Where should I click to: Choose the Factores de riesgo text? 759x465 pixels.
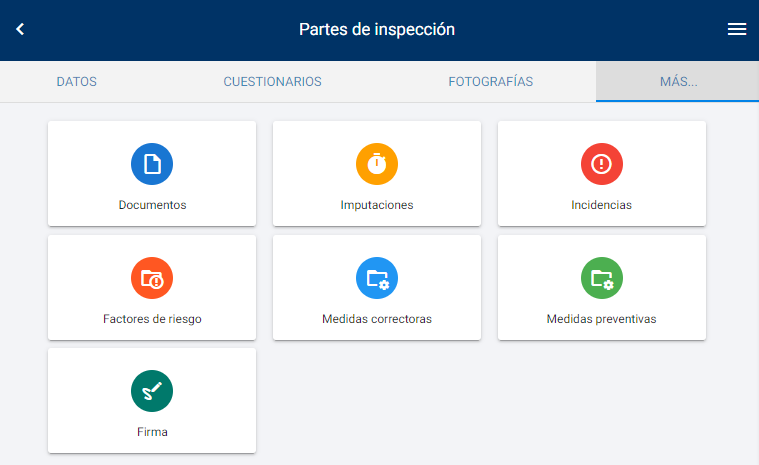point(152,319)
